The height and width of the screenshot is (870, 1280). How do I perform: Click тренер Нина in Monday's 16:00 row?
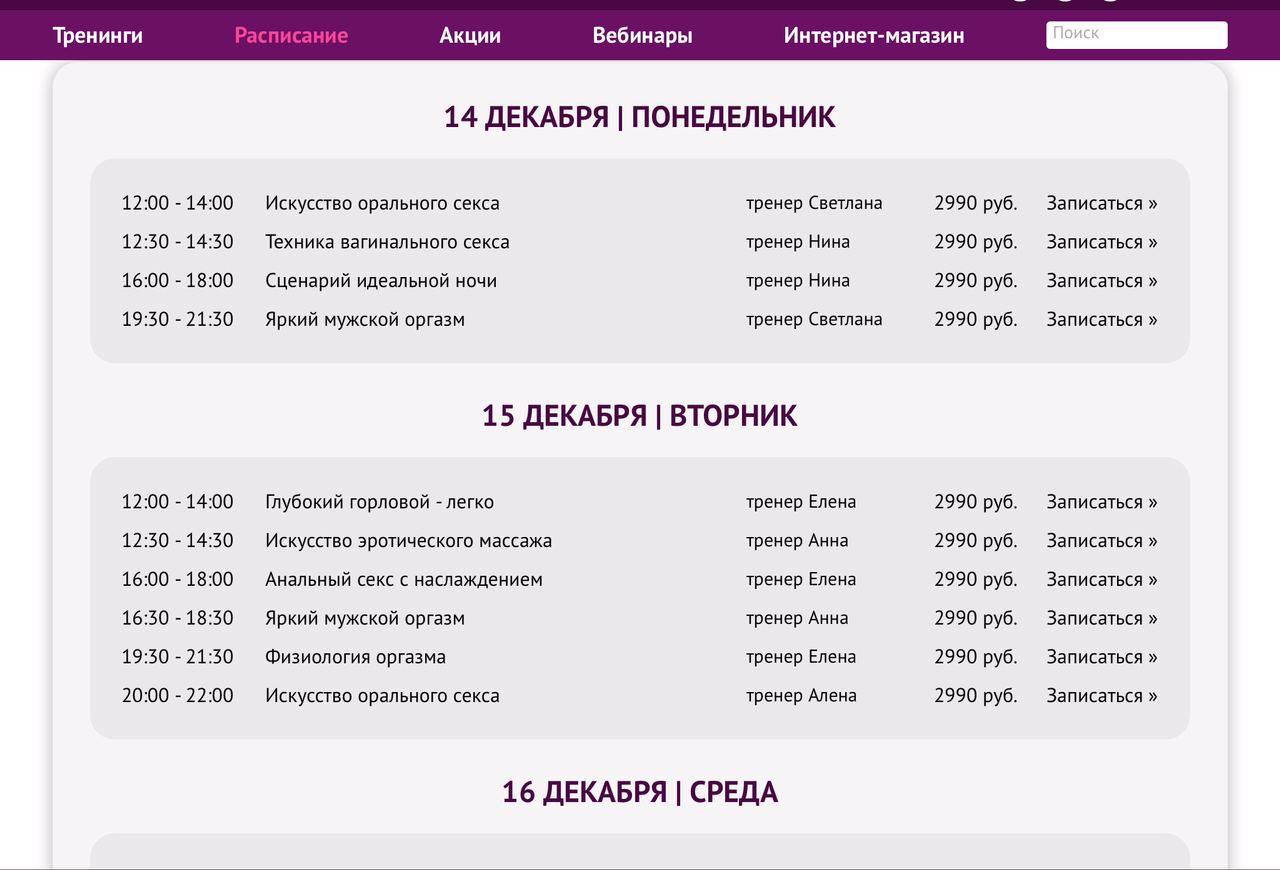[798, 281]
